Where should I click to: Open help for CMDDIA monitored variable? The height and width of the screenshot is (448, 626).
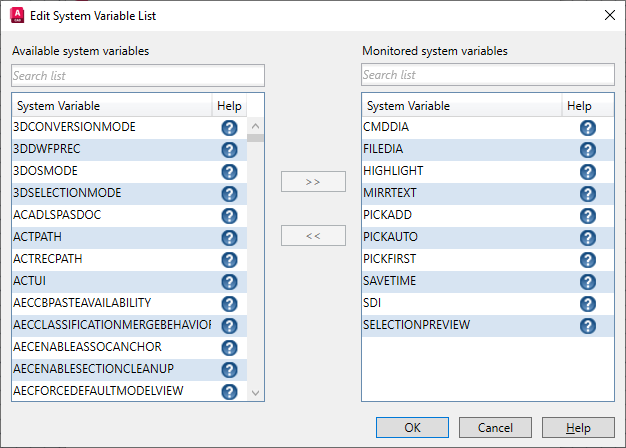coord(587,128)
